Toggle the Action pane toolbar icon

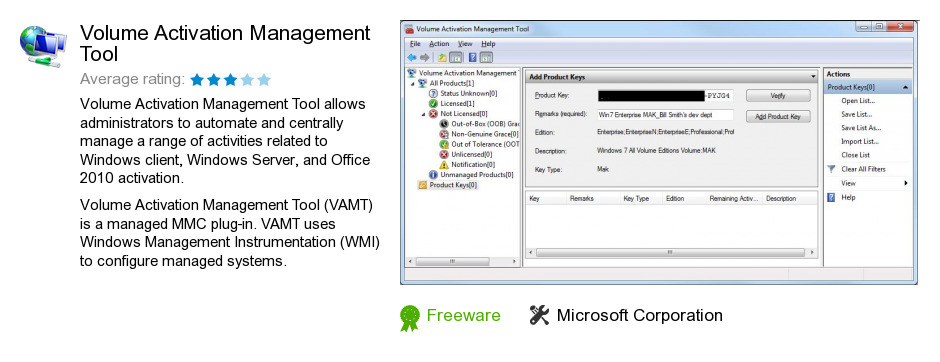pos(486,58)
